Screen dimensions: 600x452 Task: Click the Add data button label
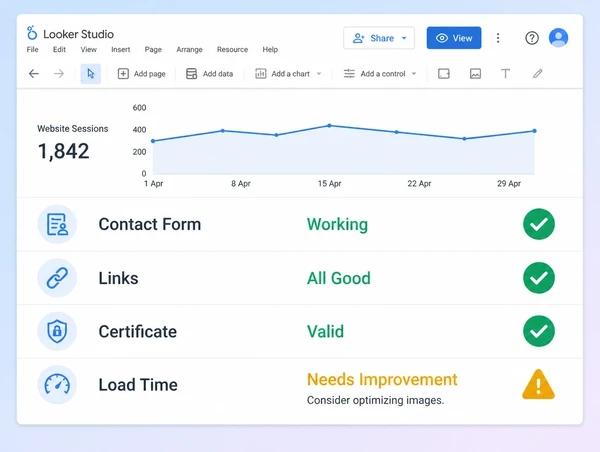[x=218, y=74]
